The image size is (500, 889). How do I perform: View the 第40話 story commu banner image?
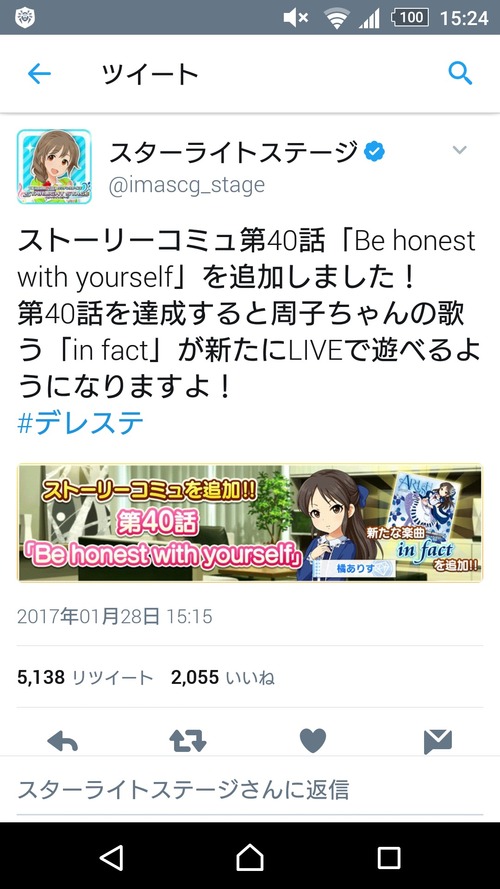(250, 523)
